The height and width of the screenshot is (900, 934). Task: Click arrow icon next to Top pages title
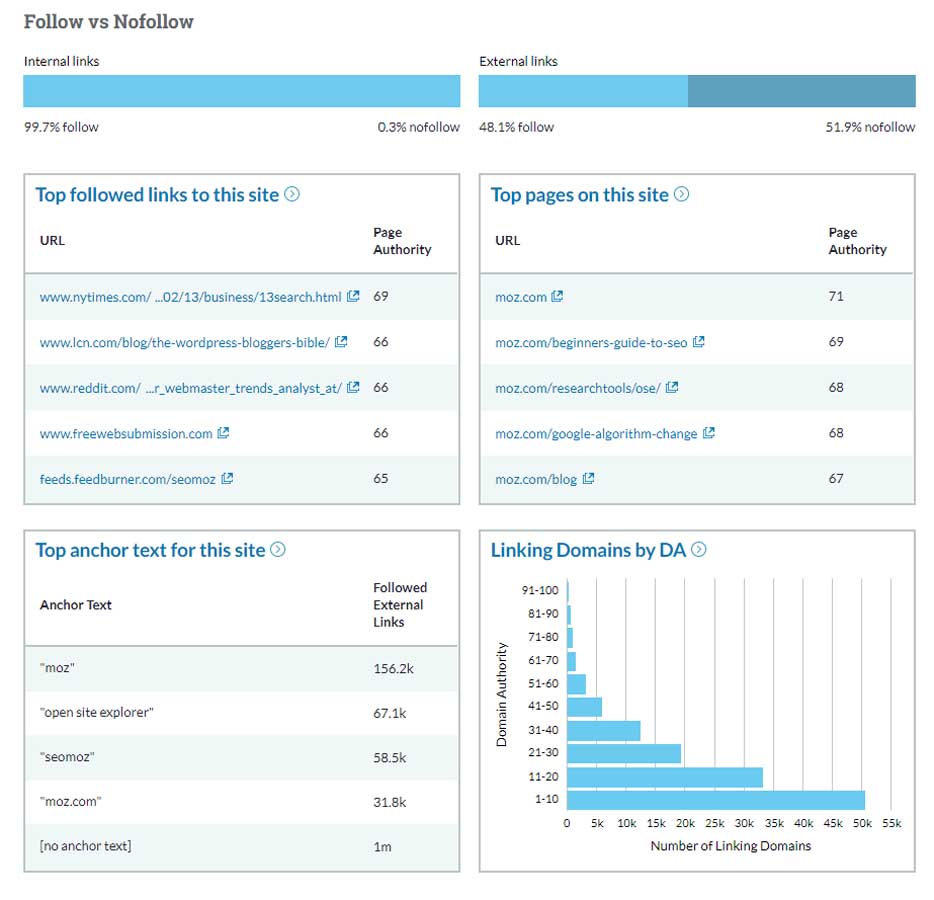(681, 194)
